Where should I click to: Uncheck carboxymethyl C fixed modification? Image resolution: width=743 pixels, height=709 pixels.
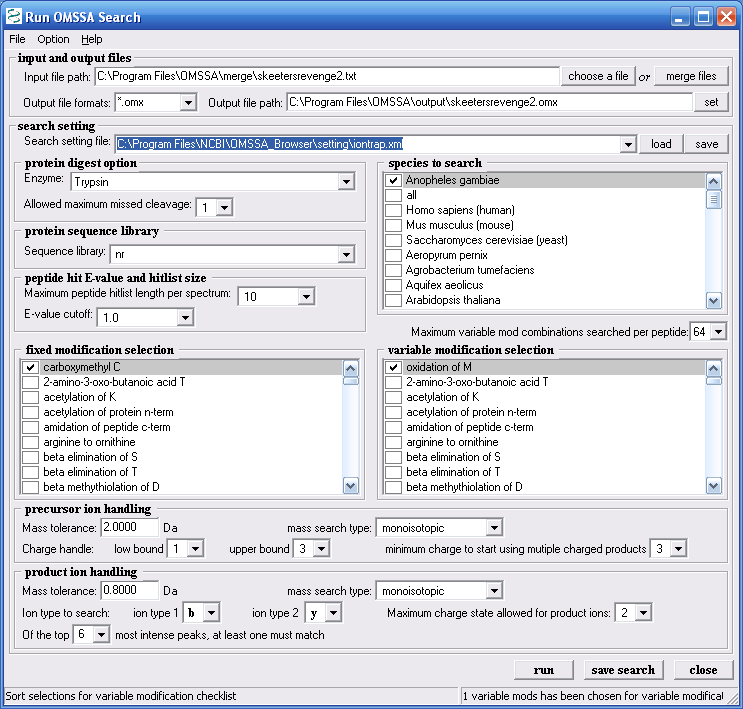[31, 367]
